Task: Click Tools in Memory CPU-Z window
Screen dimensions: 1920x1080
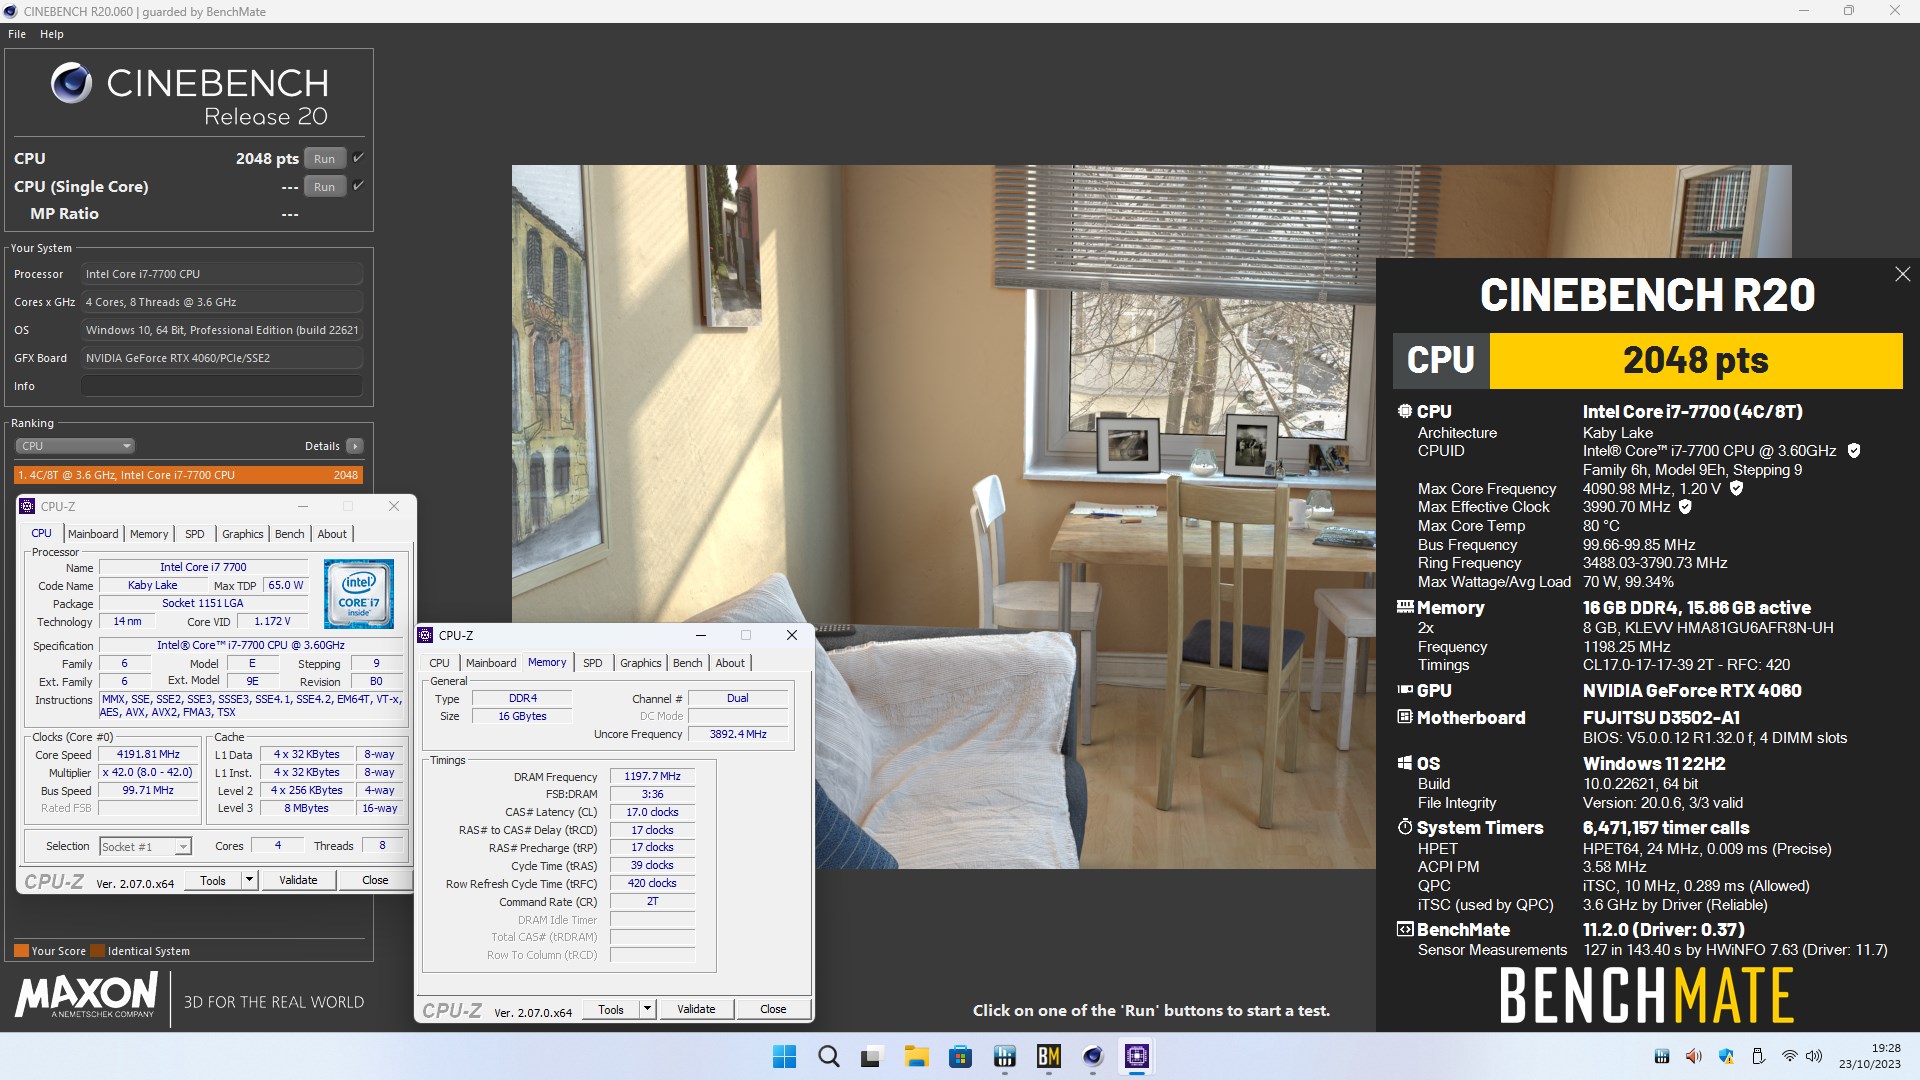Action: pos(611,1010)
